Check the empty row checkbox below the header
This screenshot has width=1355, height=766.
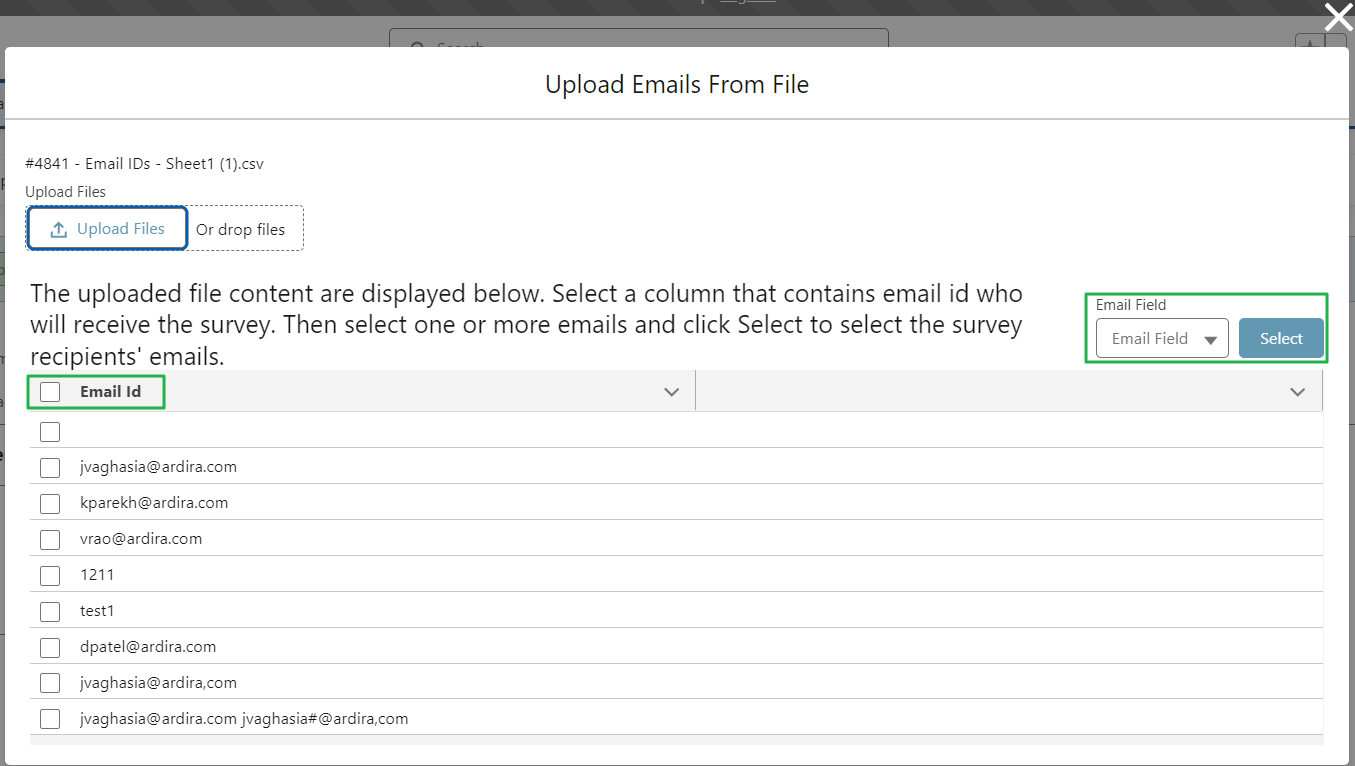pyautogui.click(x=50, y=431)
